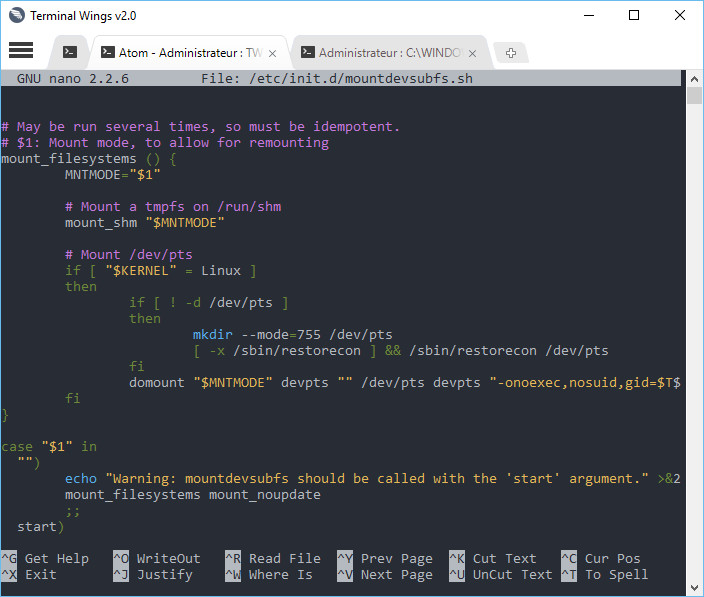Click the echo "Warning: mountdevsubfs line

[373, 479]
